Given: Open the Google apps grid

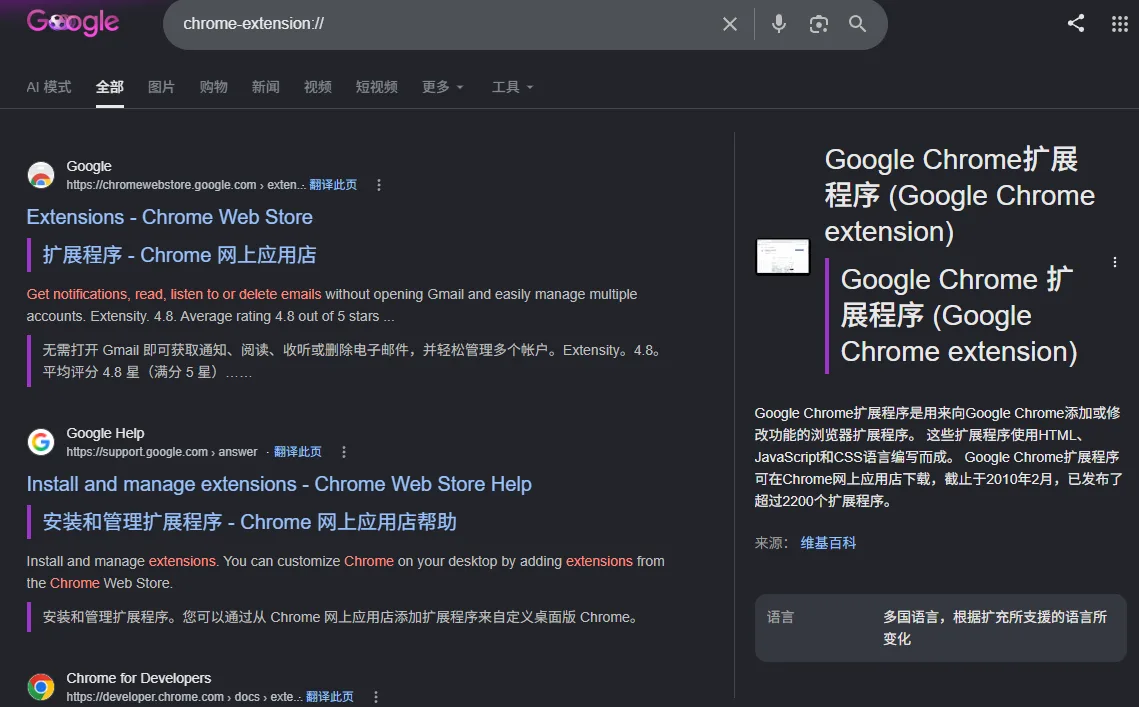Looking at the screenshot, I should pyautogui.click(x=1119, y=24).
